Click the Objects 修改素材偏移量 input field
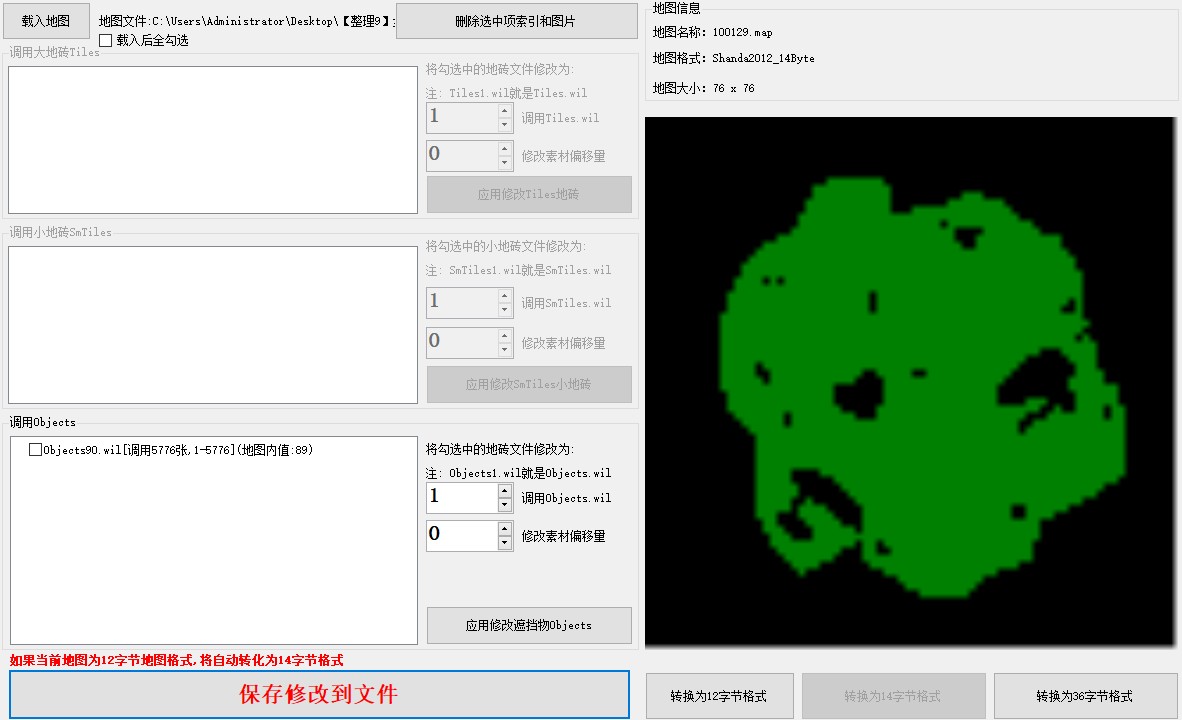 point(461,535)
